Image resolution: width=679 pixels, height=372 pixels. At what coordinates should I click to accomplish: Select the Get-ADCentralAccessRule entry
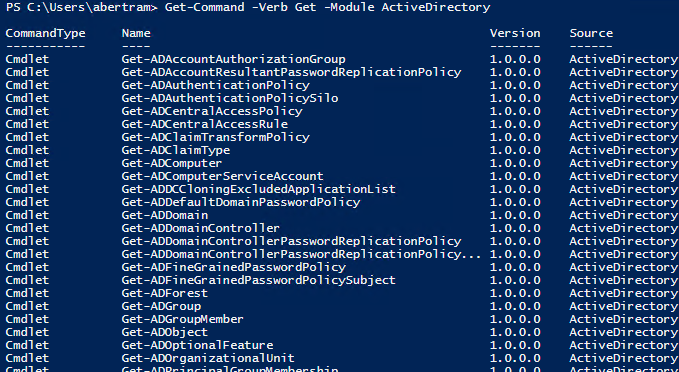tap(205, 124)
